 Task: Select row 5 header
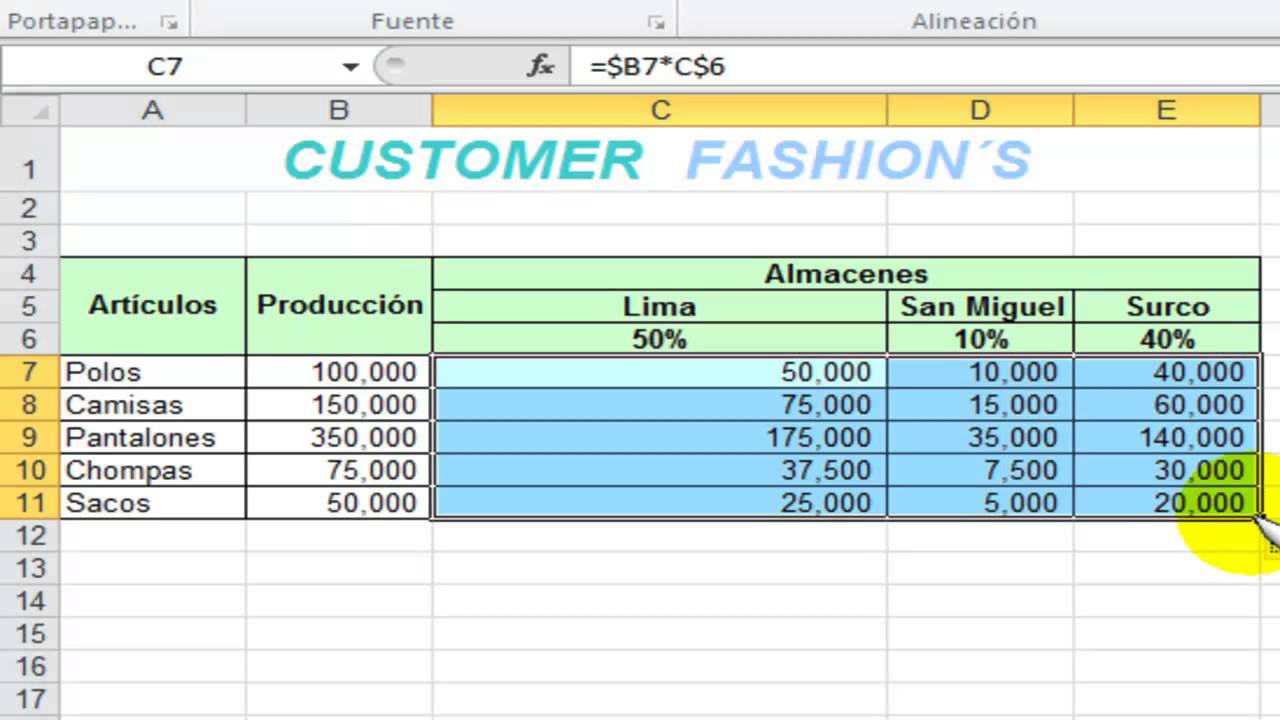(x=30, y=306)
